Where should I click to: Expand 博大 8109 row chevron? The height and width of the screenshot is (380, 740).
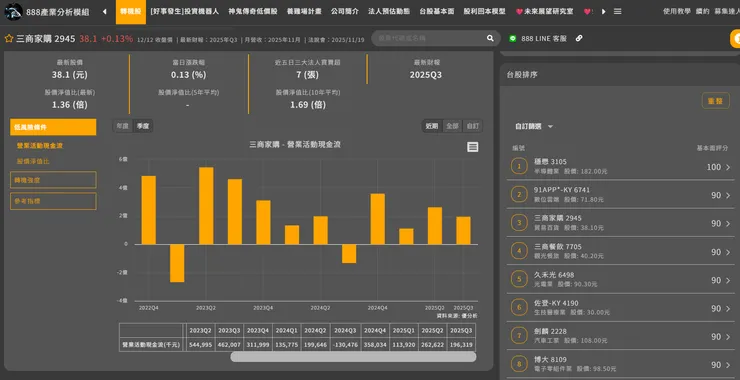point(728,365)
